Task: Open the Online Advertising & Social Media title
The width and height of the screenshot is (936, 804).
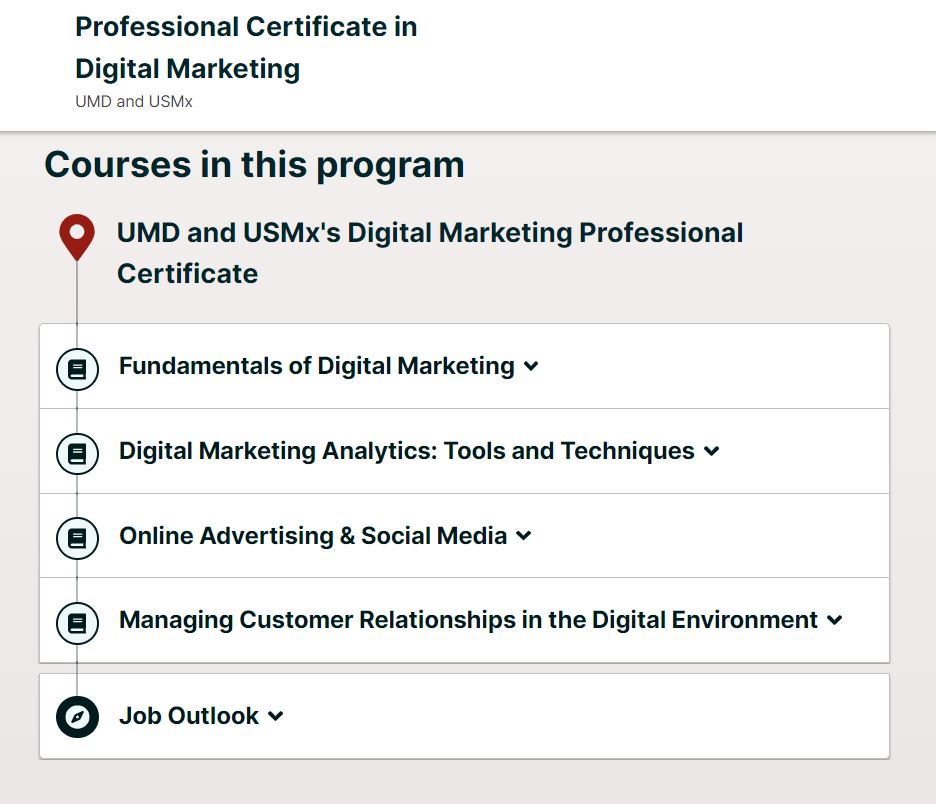Action: (313, 536)
